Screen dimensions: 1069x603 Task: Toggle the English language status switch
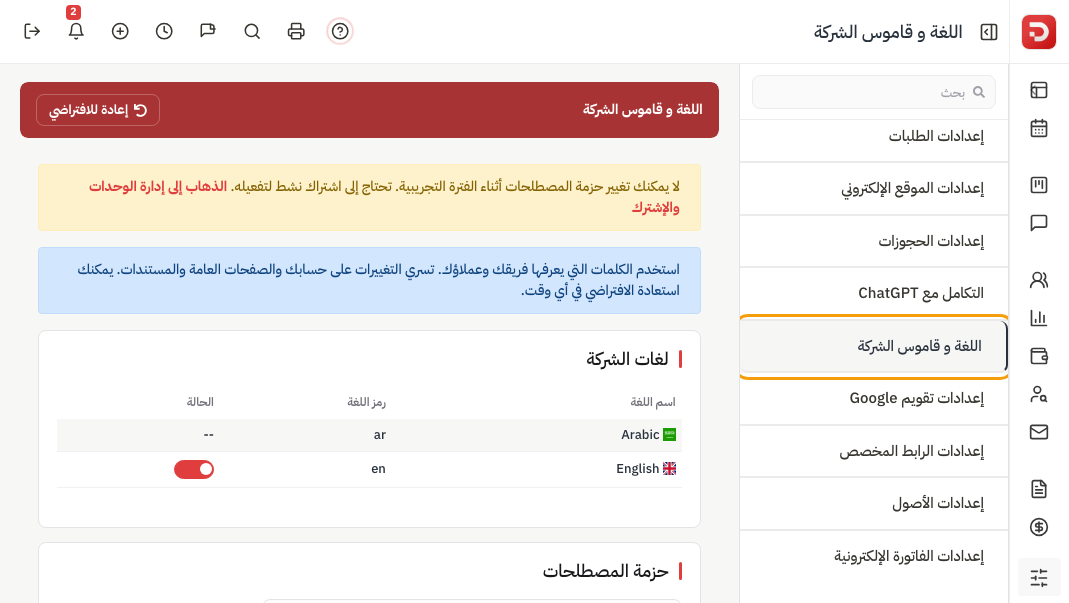(194, 469)
